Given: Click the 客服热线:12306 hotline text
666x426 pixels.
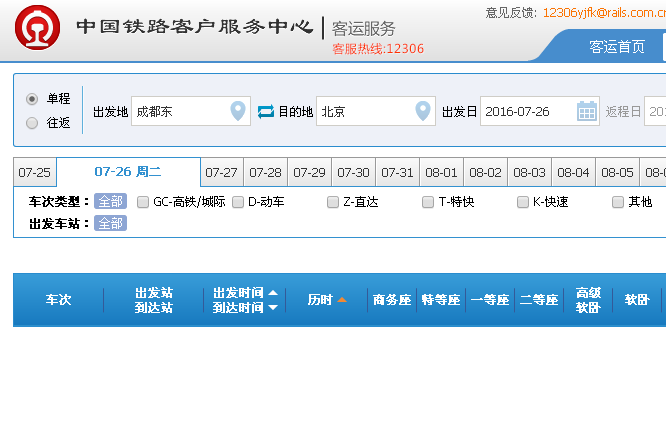Looking at the screenshot, I should [x=378, y=49].
